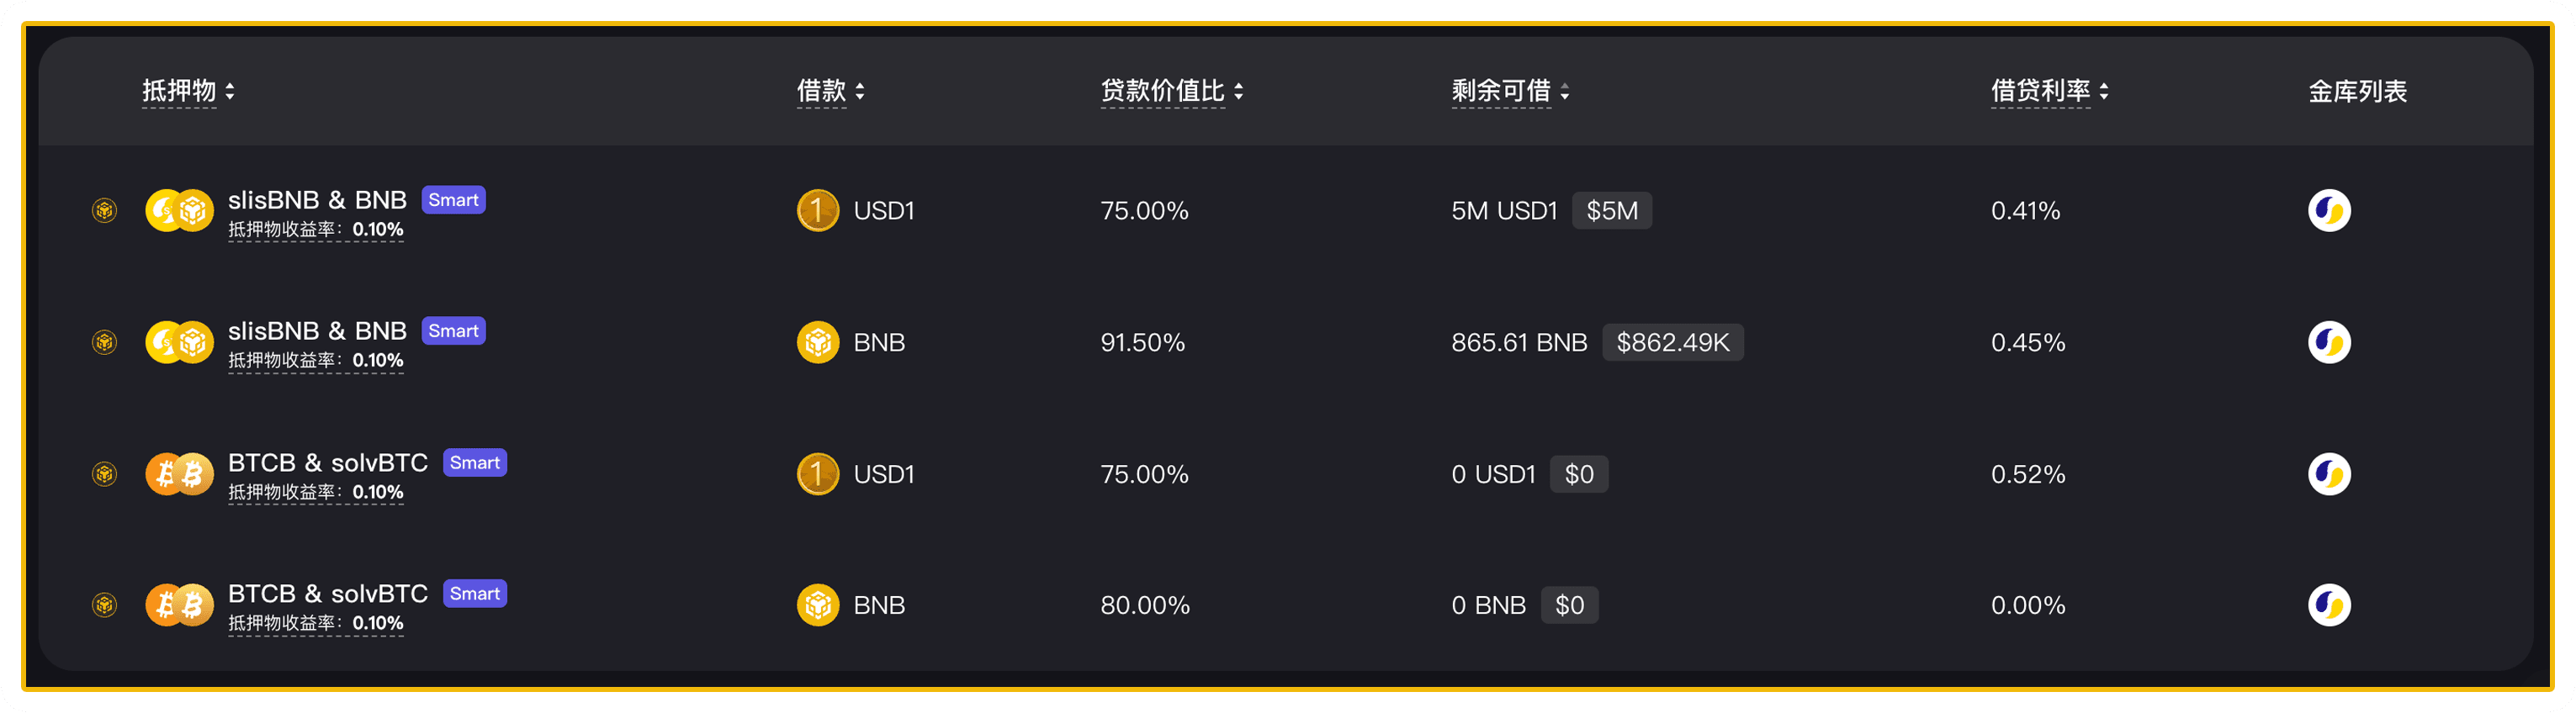Sort by 贷款价值比 column

coord(1171,91)
